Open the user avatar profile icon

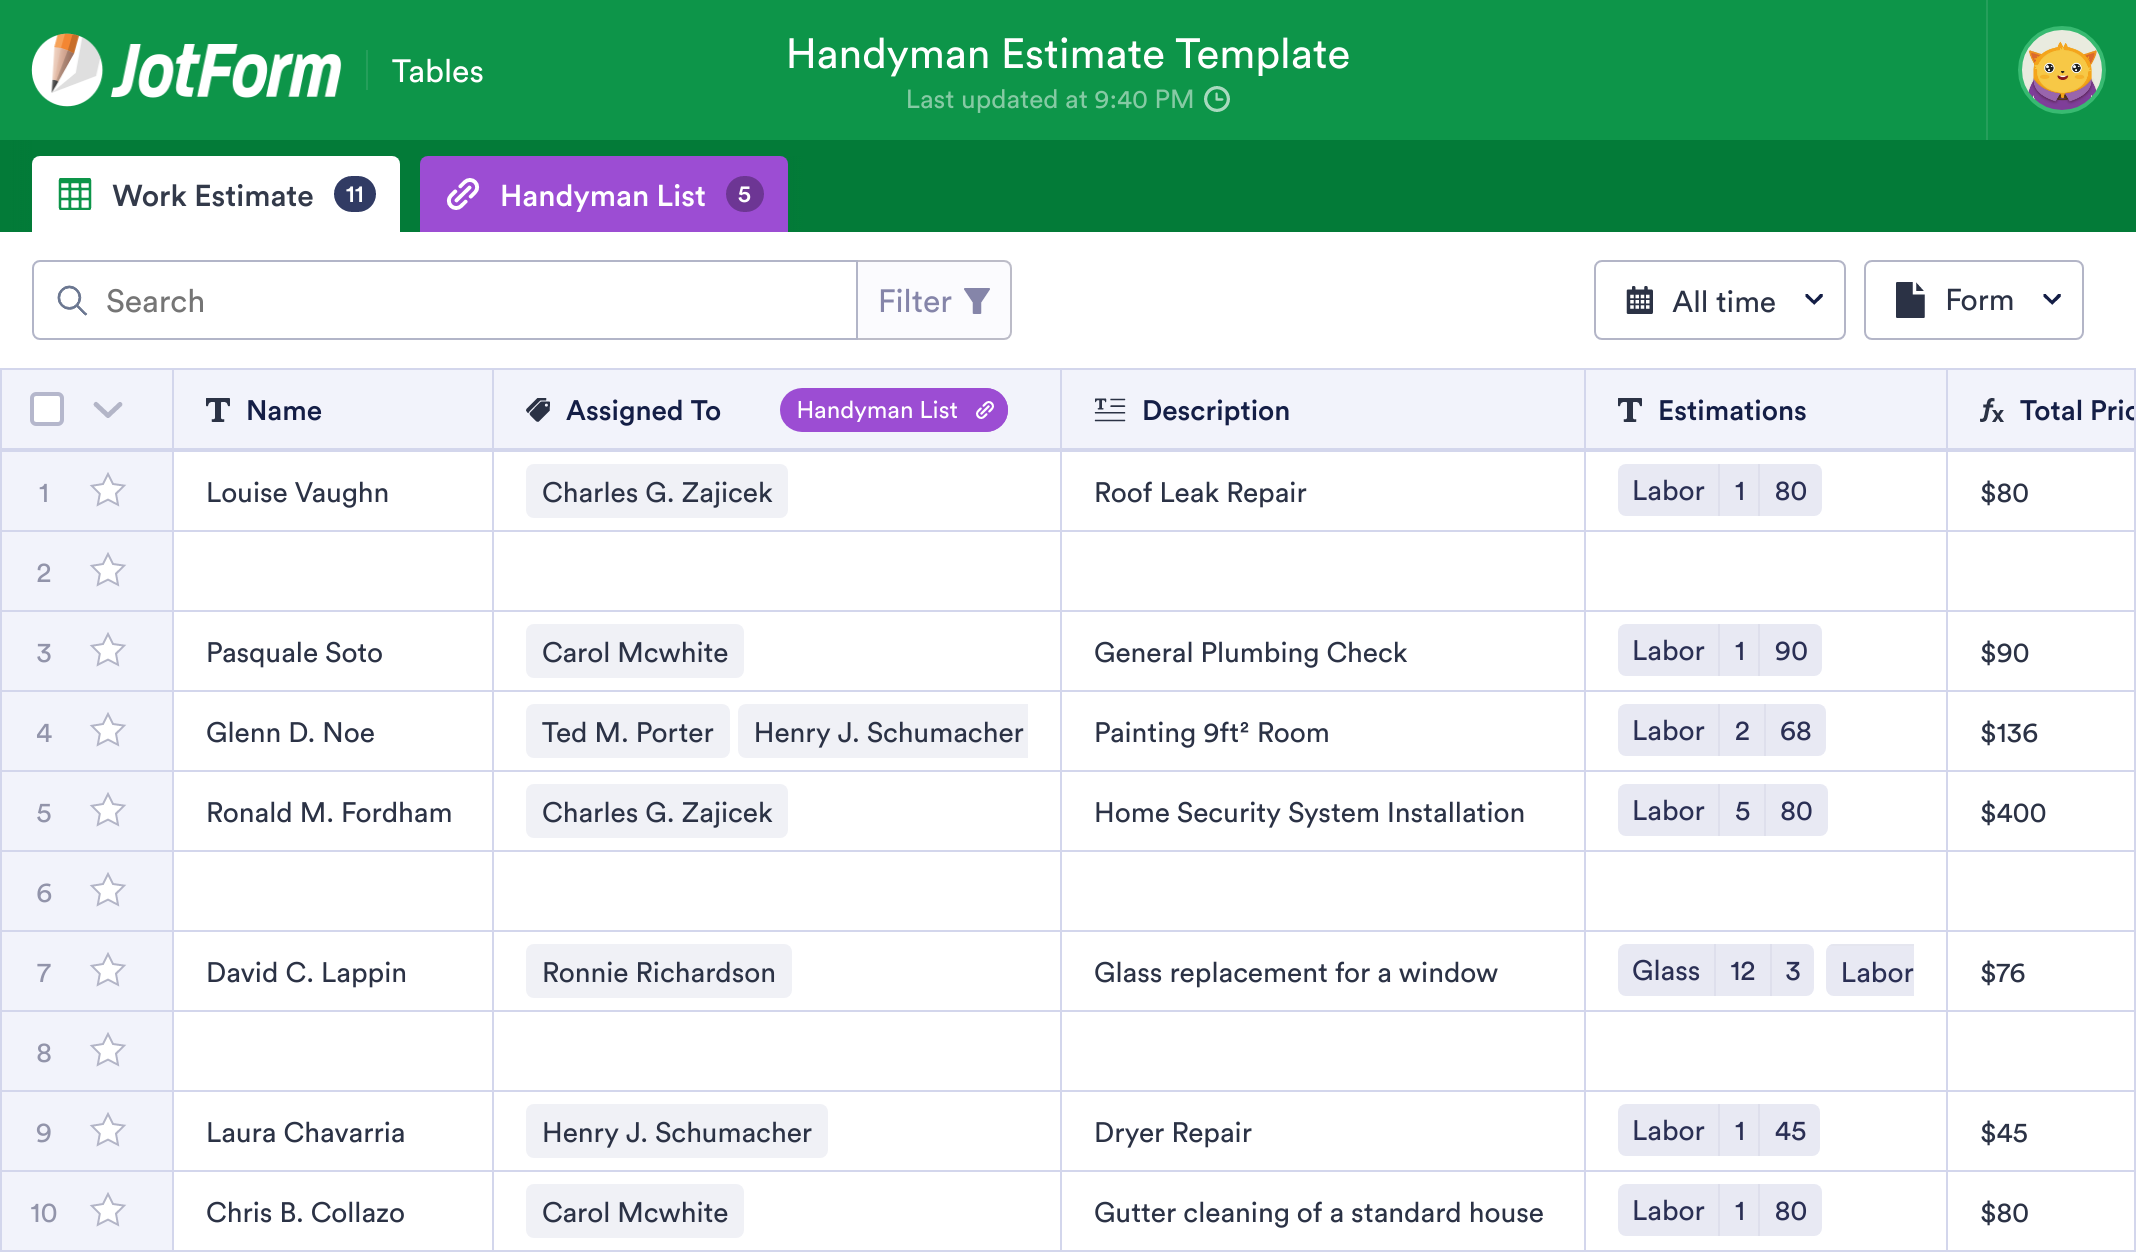(x=2061, y=70)
